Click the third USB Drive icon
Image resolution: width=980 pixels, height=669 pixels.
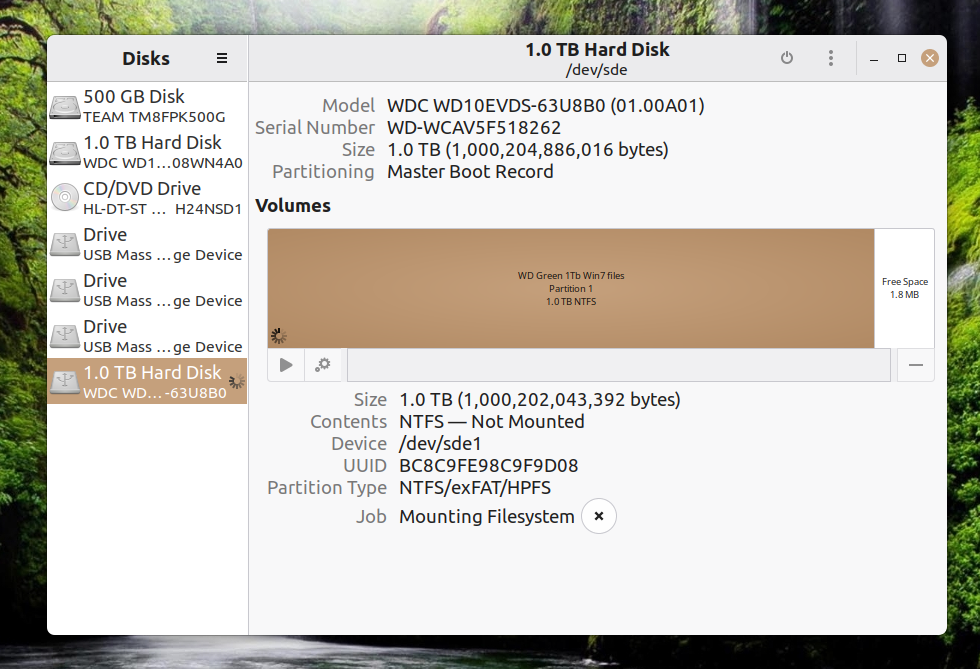[x=65, y=336]
